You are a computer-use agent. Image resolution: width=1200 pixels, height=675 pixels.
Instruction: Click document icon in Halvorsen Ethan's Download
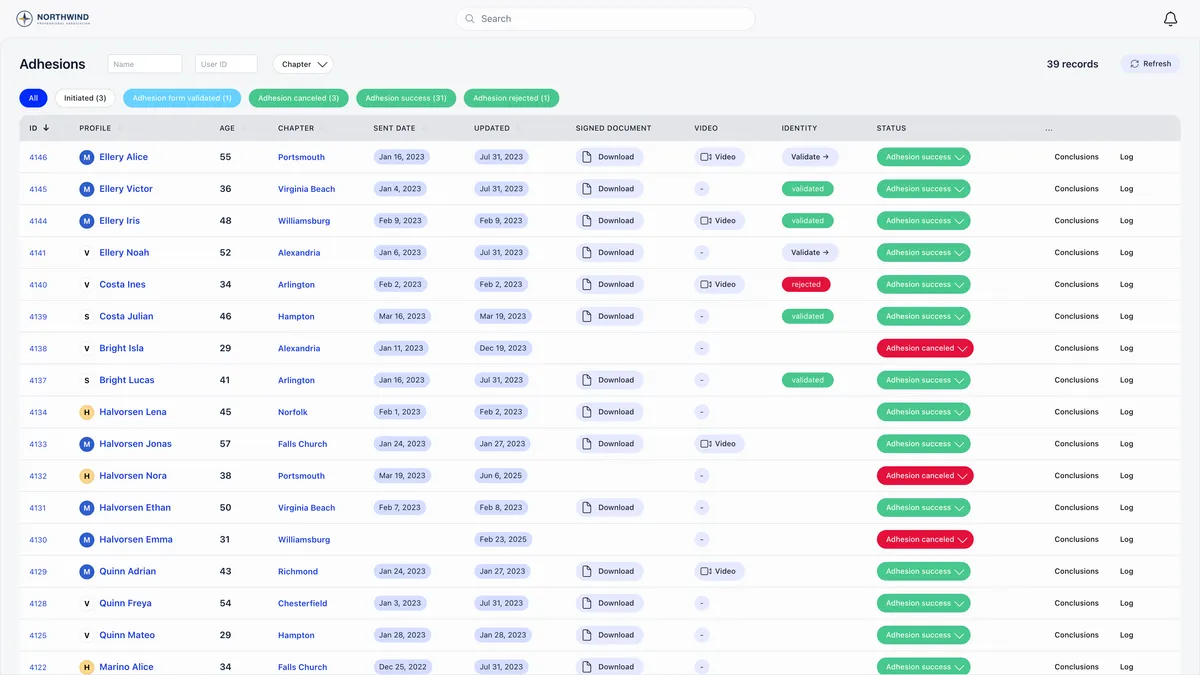[587, 508]
